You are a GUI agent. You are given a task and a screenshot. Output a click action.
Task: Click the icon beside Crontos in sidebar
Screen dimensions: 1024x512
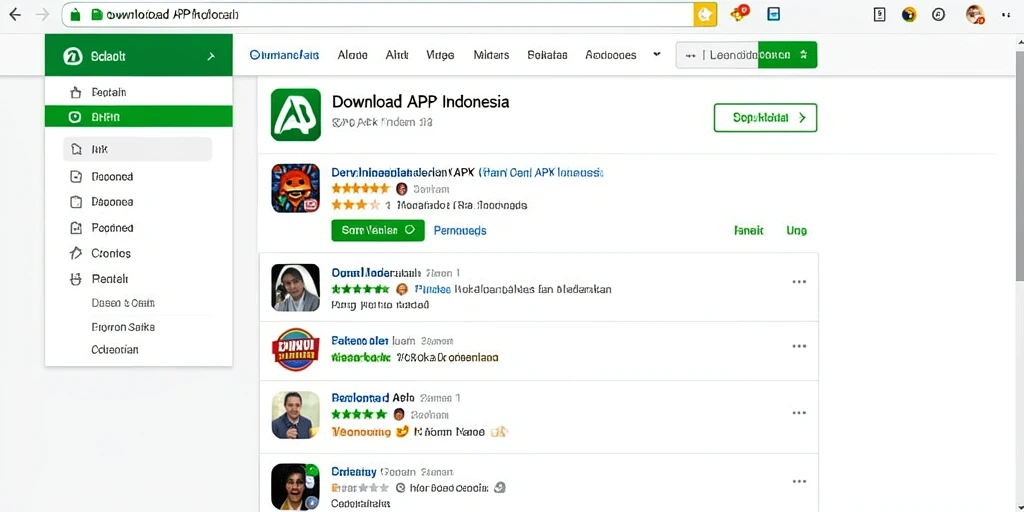pos(76,253)
